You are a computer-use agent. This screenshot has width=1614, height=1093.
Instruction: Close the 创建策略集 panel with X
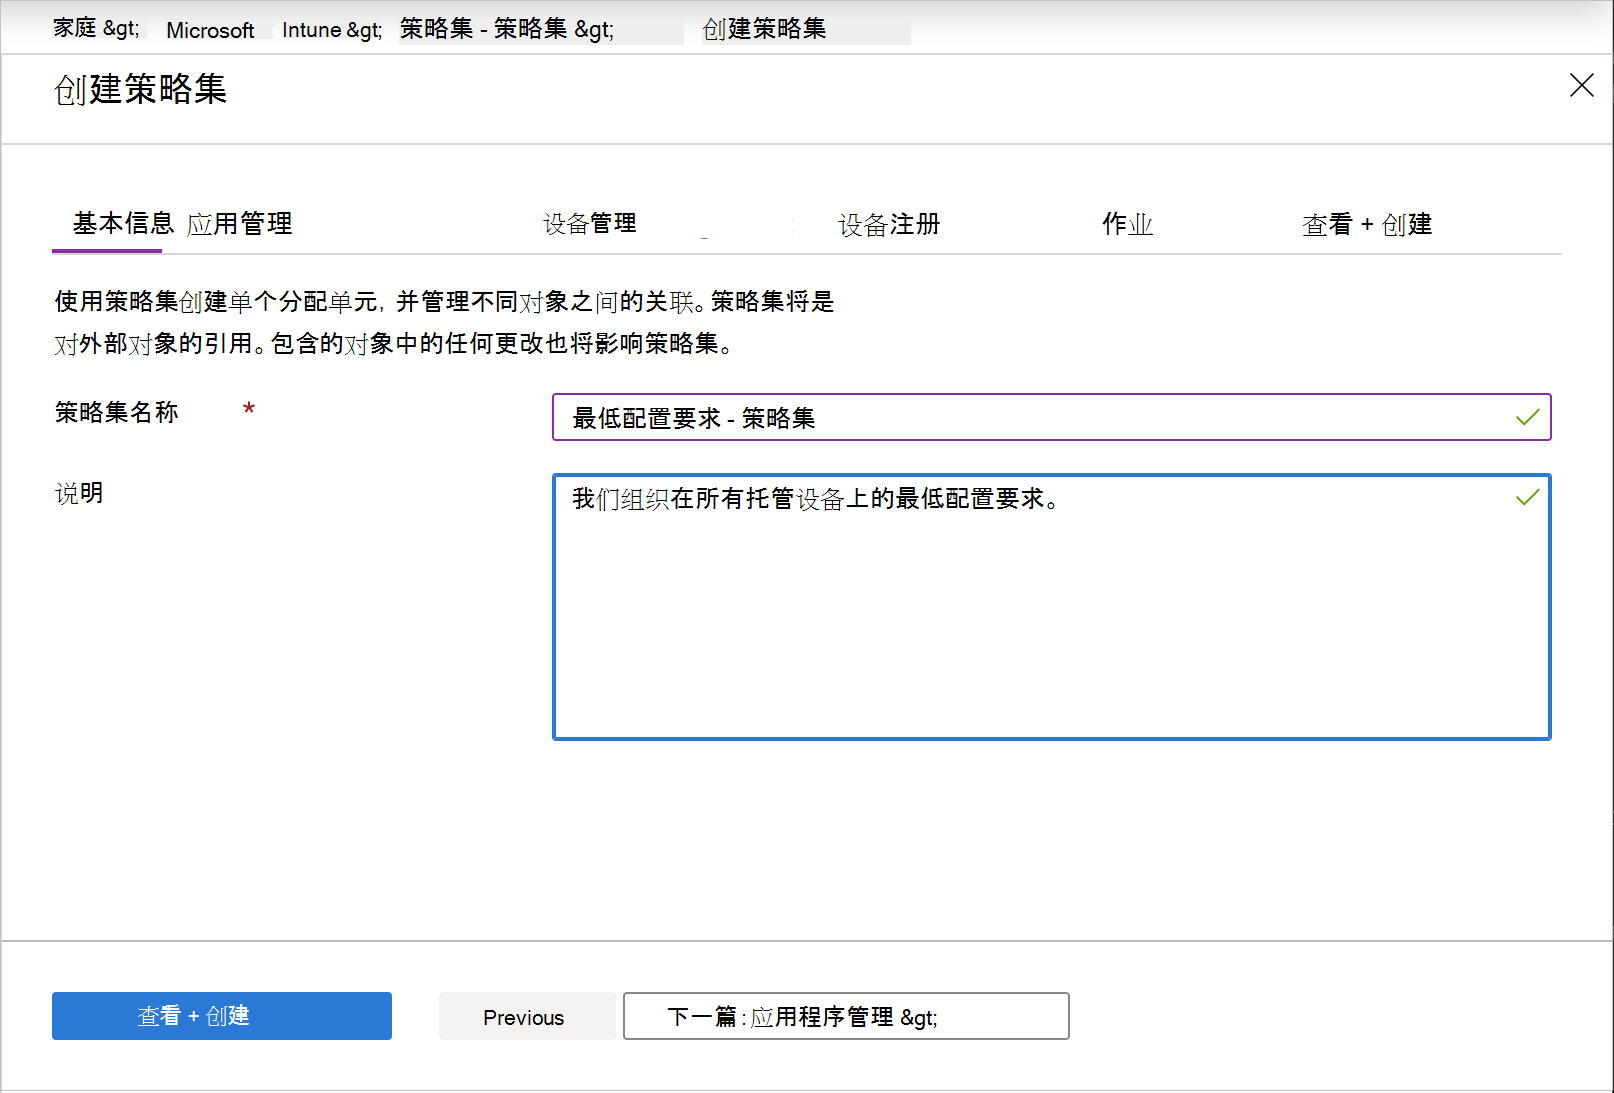(1581, 86)
